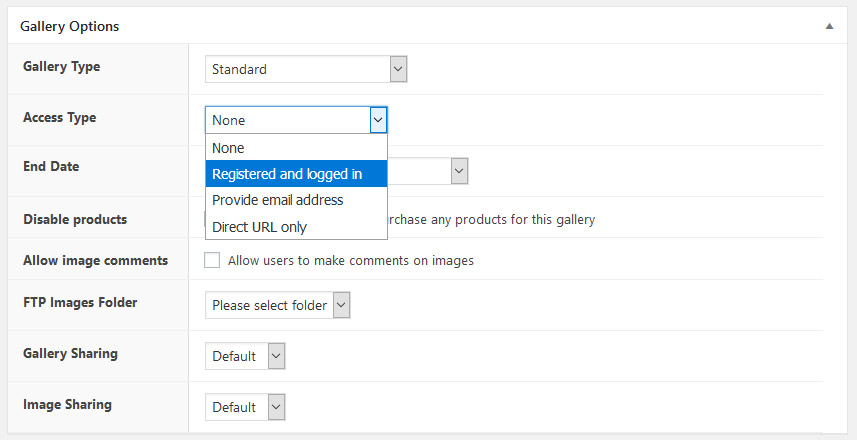Viewport: 857px width, 440px height.
Task: Pick 'Direct URL only' access option
Action: click(x=296, y=226)
